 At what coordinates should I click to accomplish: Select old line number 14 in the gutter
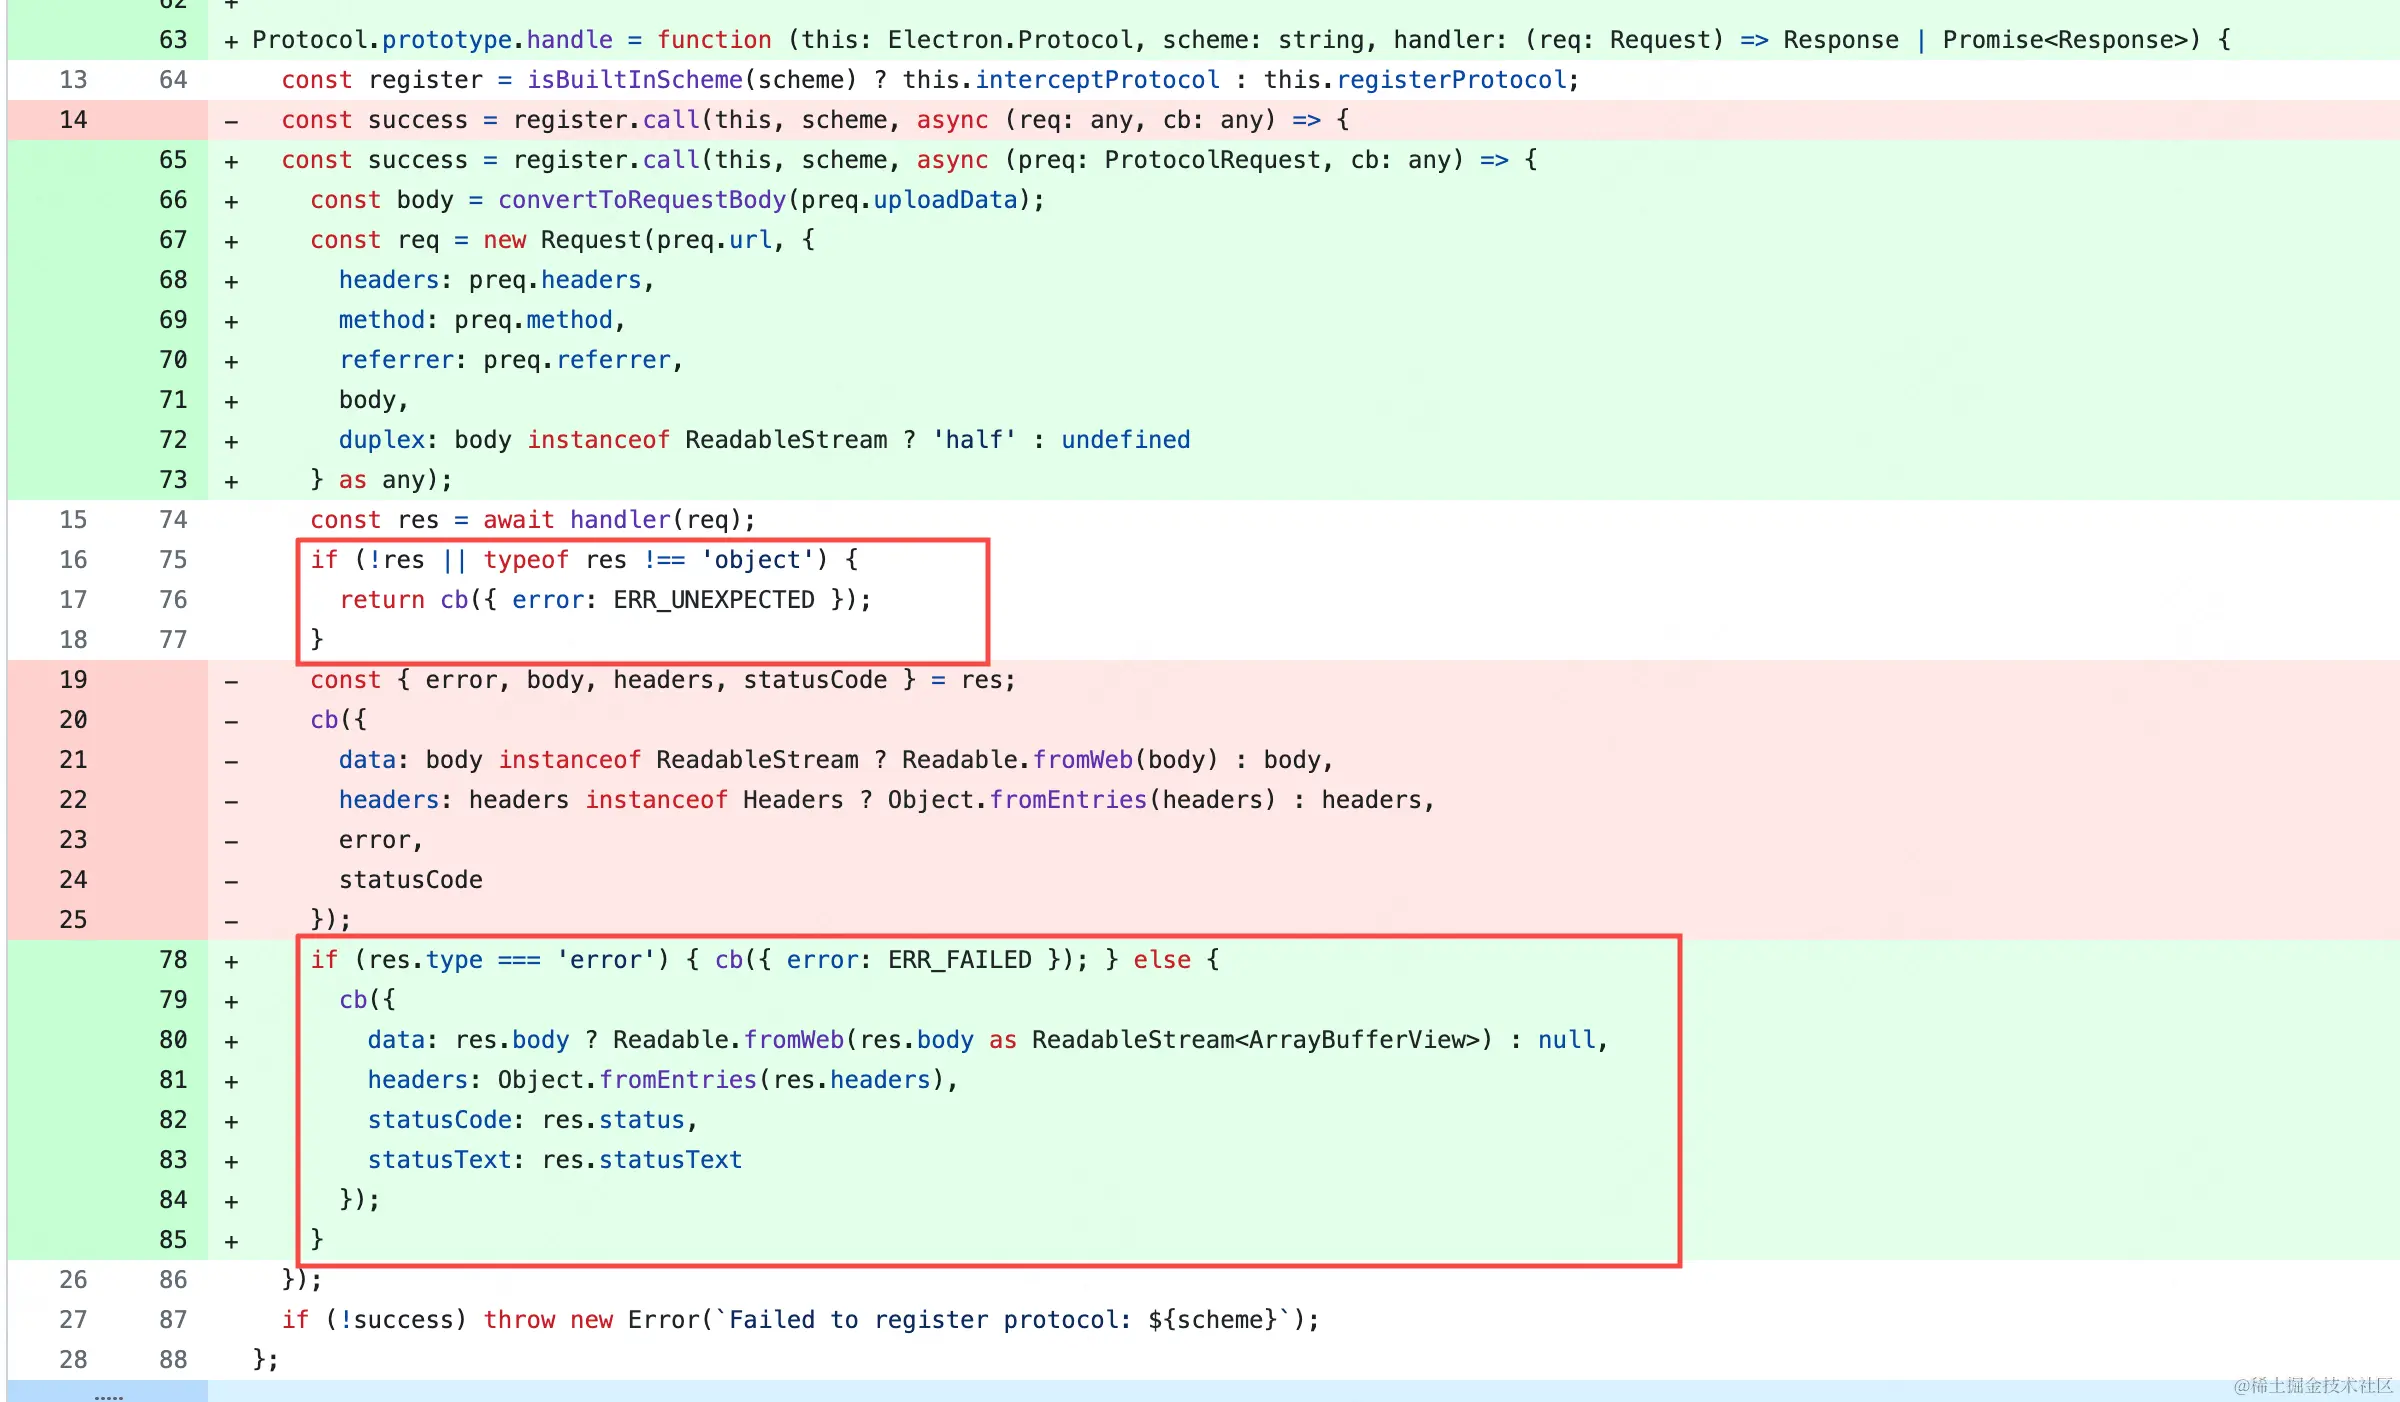[73, 120]
